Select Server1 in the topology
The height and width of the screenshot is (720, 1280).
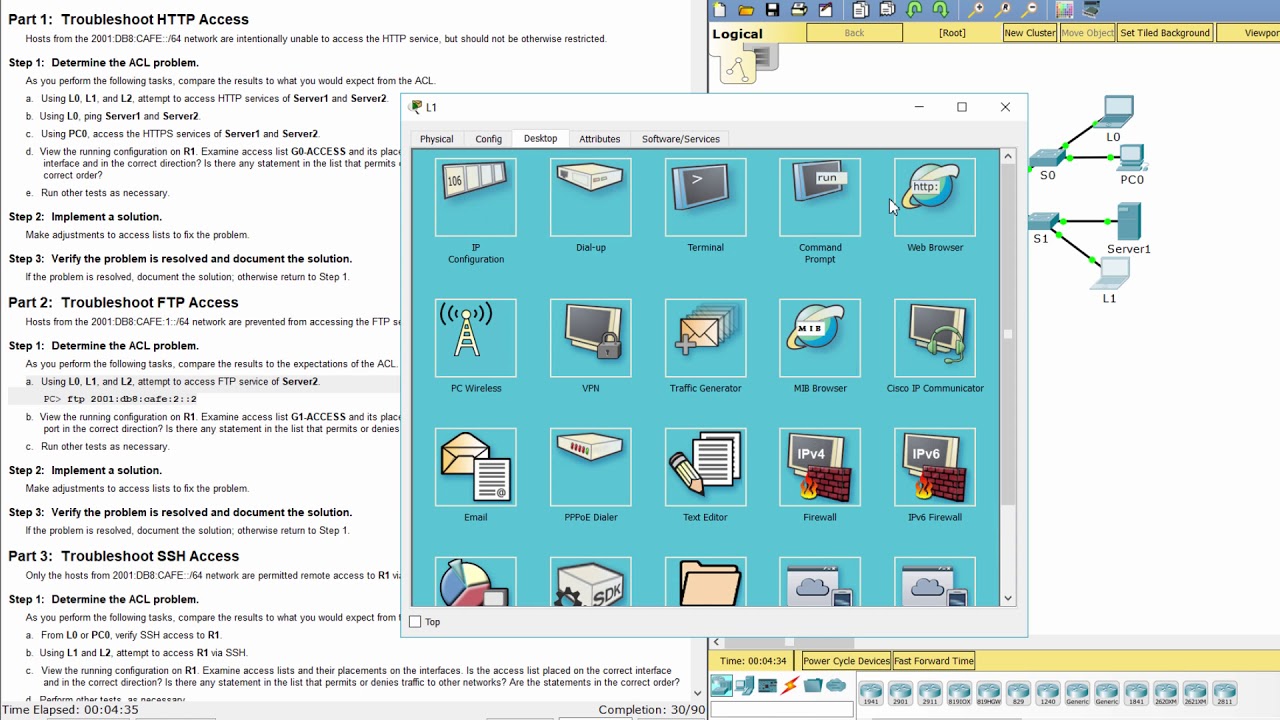(x=1128, y=221)
